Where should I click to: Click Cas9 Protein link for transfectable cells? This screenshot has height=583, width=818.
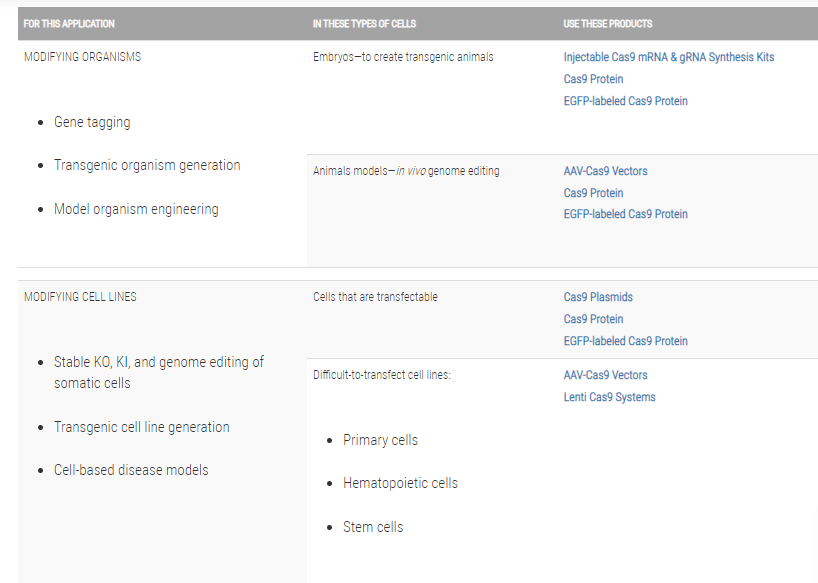(x=593, y=319)
